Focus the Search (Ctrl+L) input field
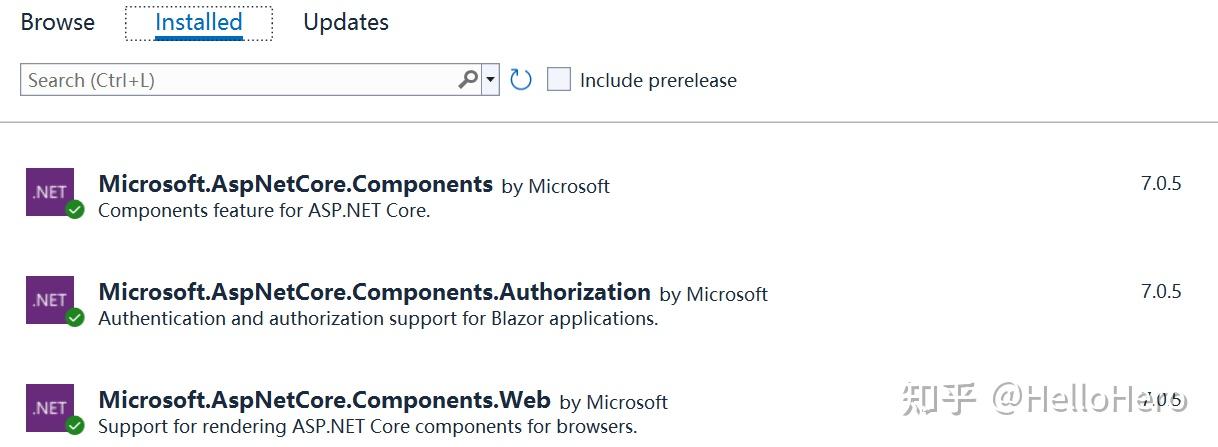Screen dimensions: 1218x447 pos(240,80)
